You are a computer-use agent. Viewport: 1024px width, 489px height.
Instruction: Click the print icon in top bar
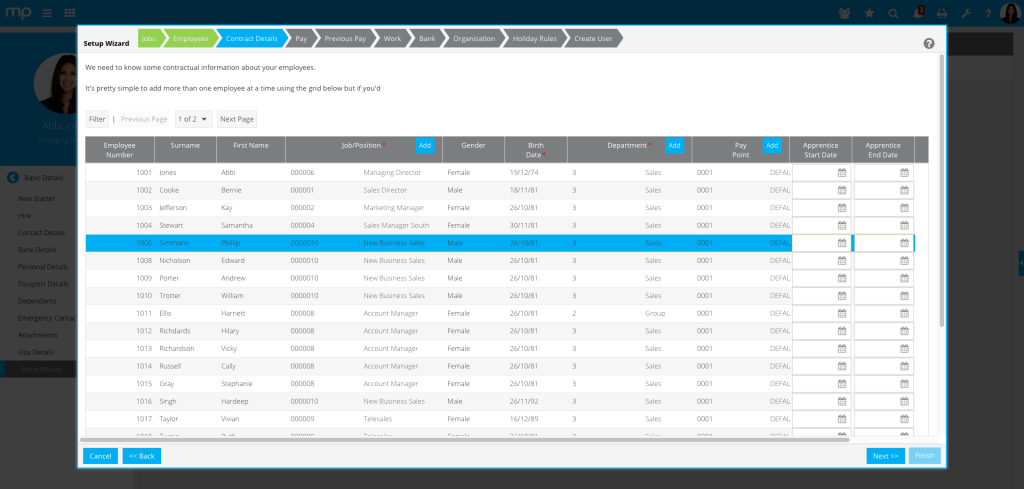(941, 14)
